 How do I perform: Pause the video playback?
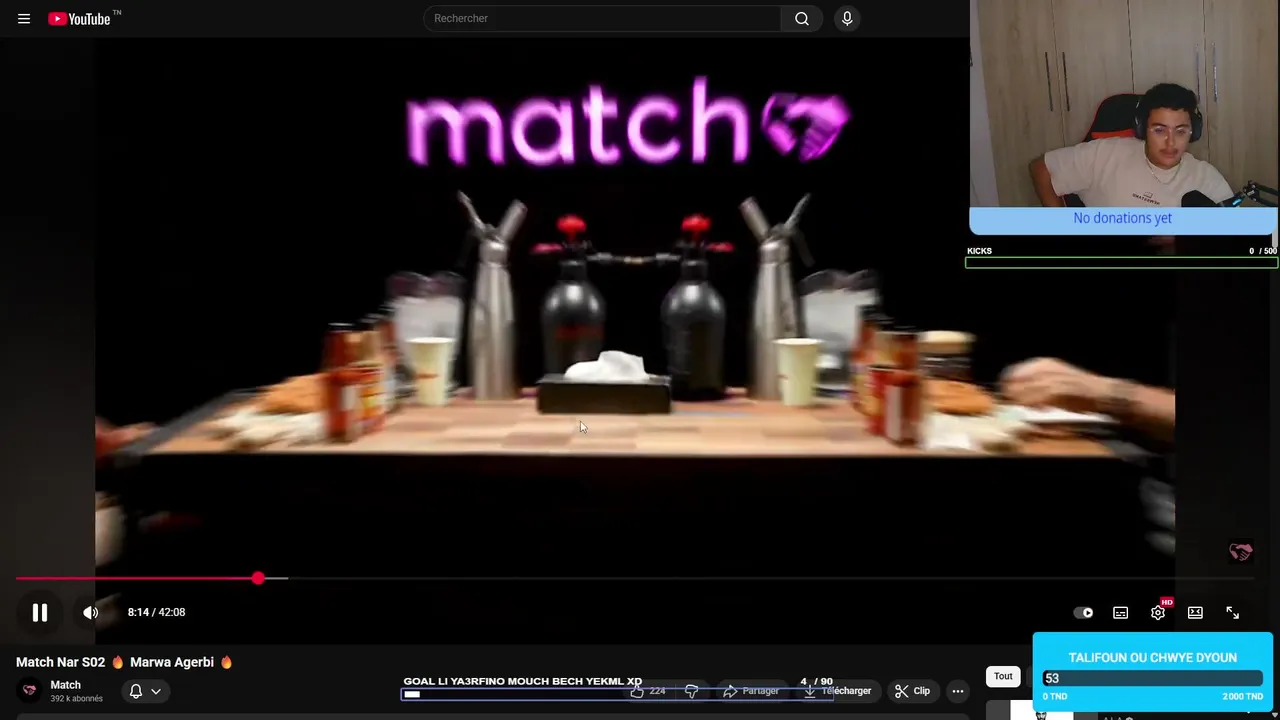pyautogui.click(x=40, y=613)
